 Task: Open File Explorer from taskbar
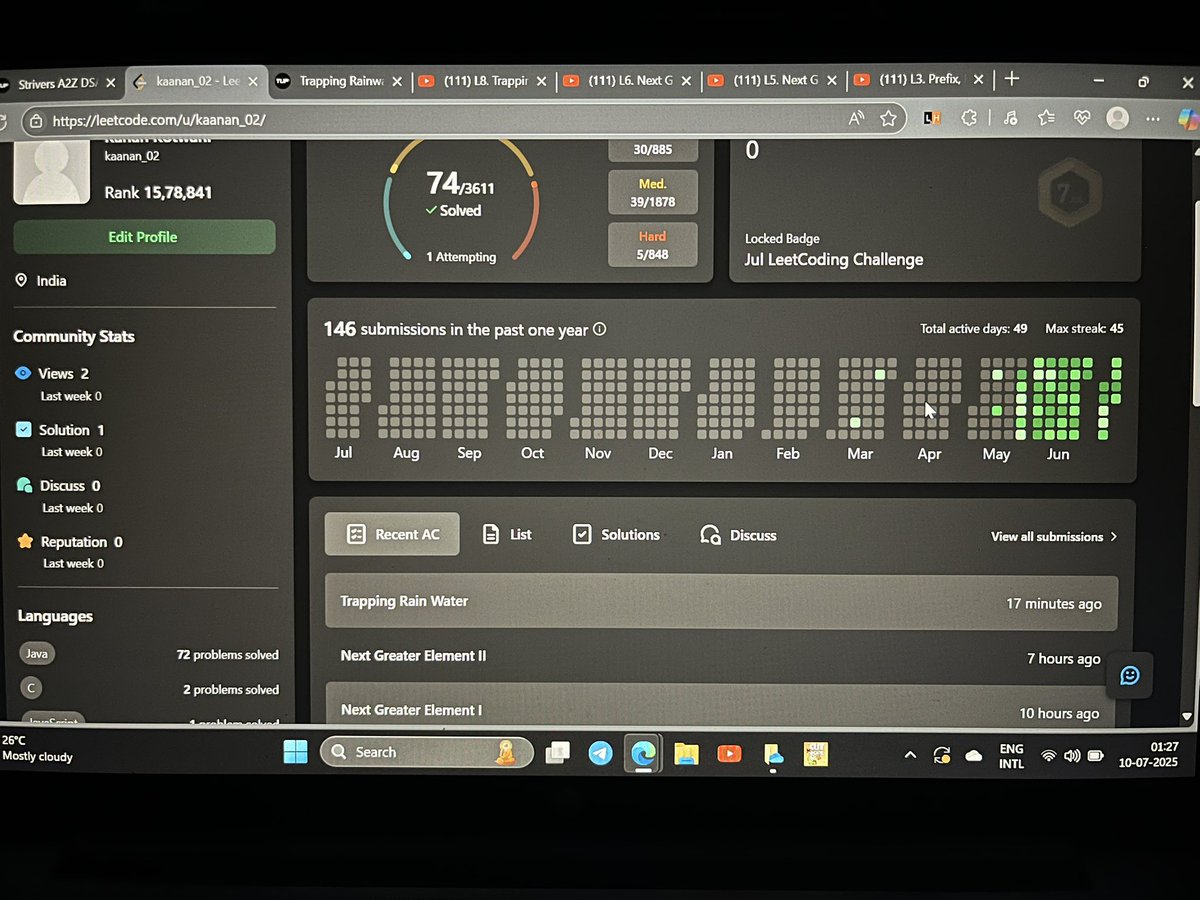[x=686, y=754]
